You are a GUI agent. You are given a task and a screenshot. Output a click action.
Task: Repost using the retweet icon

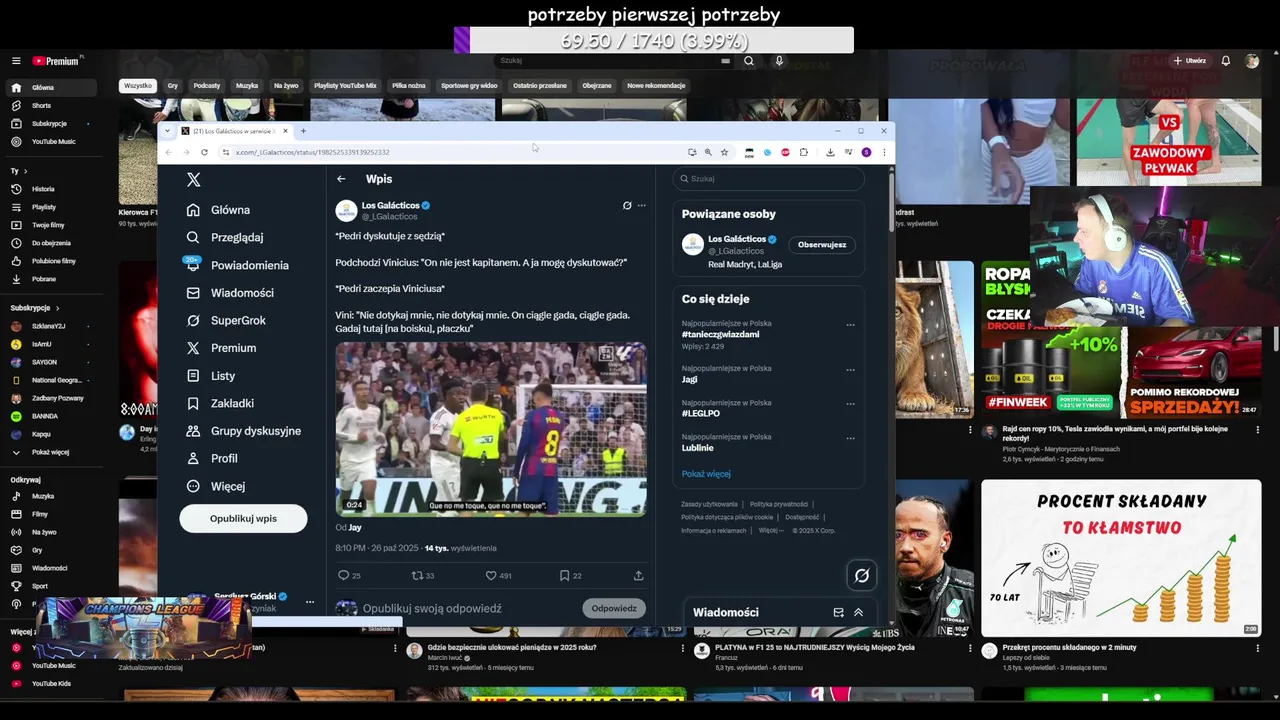click(x=418, y=575)
